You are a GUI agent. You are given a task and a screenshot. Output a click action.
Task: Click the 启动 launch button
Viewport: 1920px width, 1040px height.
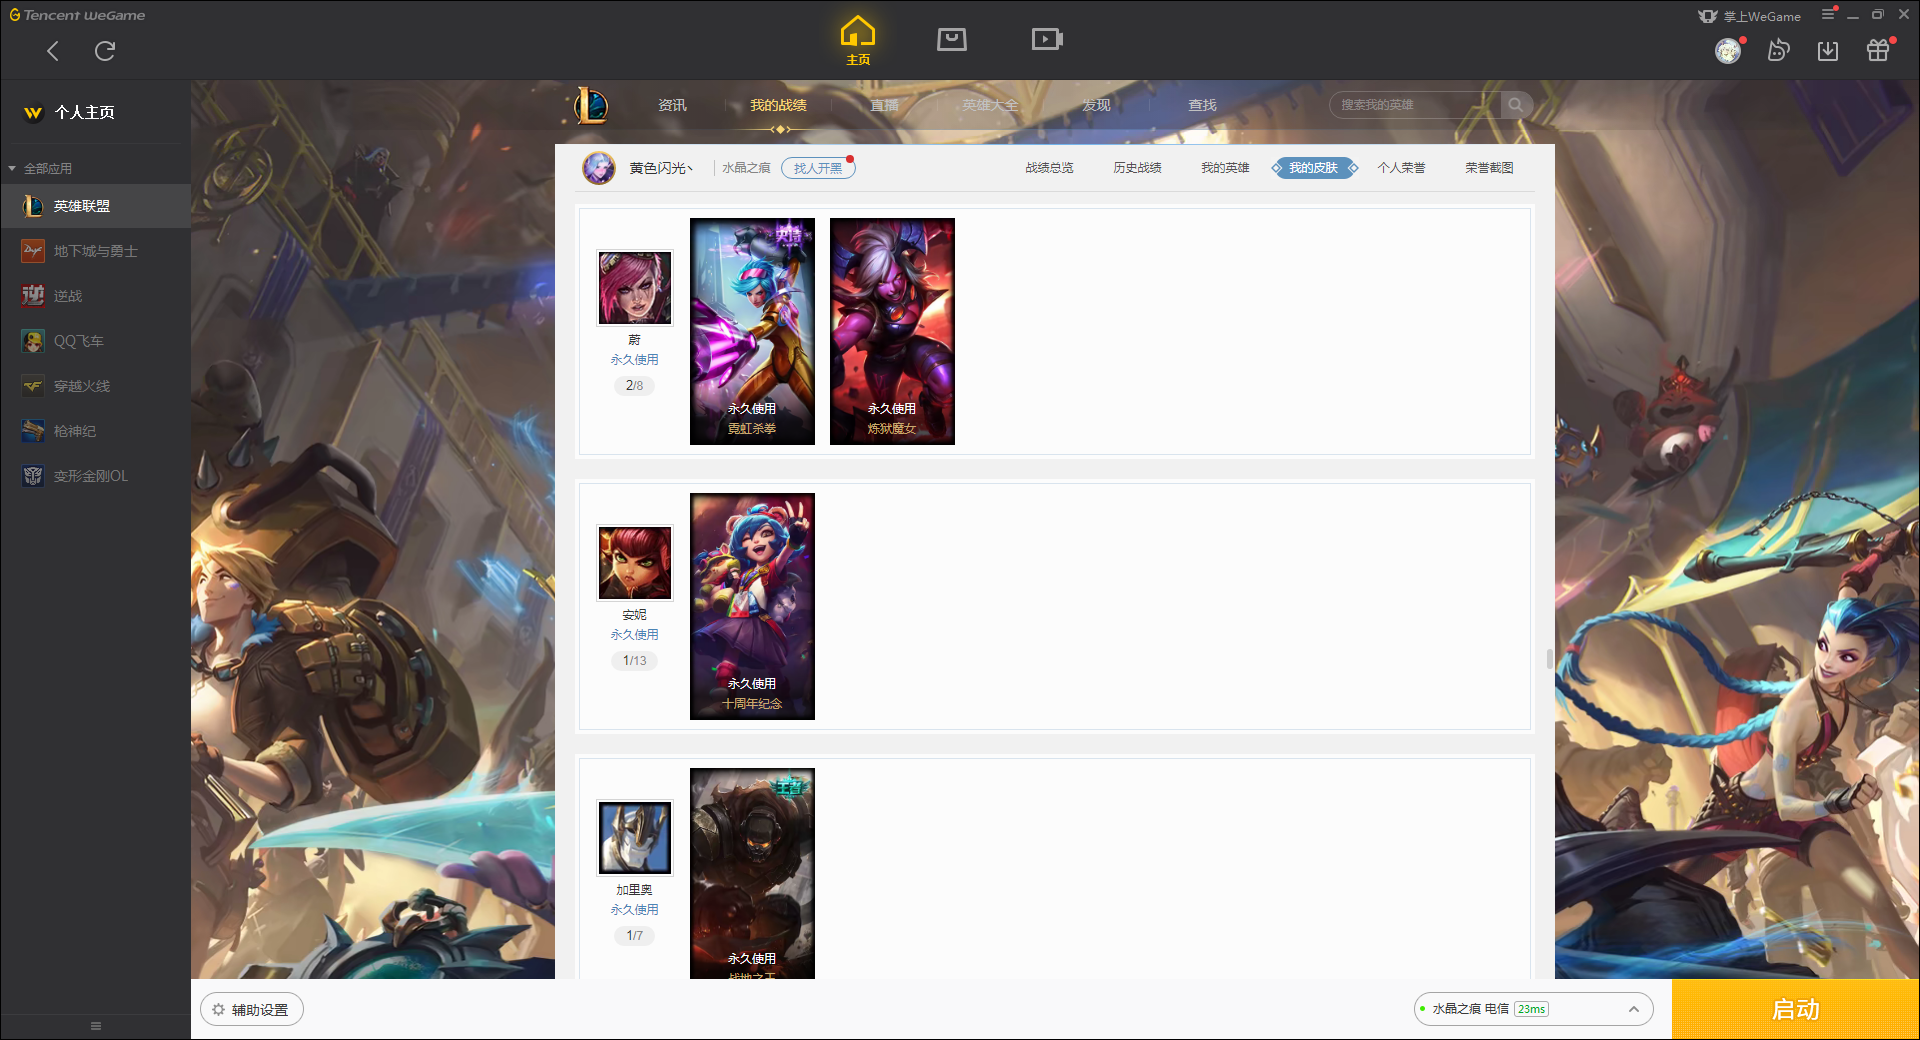pyautogui.click(x=1795, y=1009)
